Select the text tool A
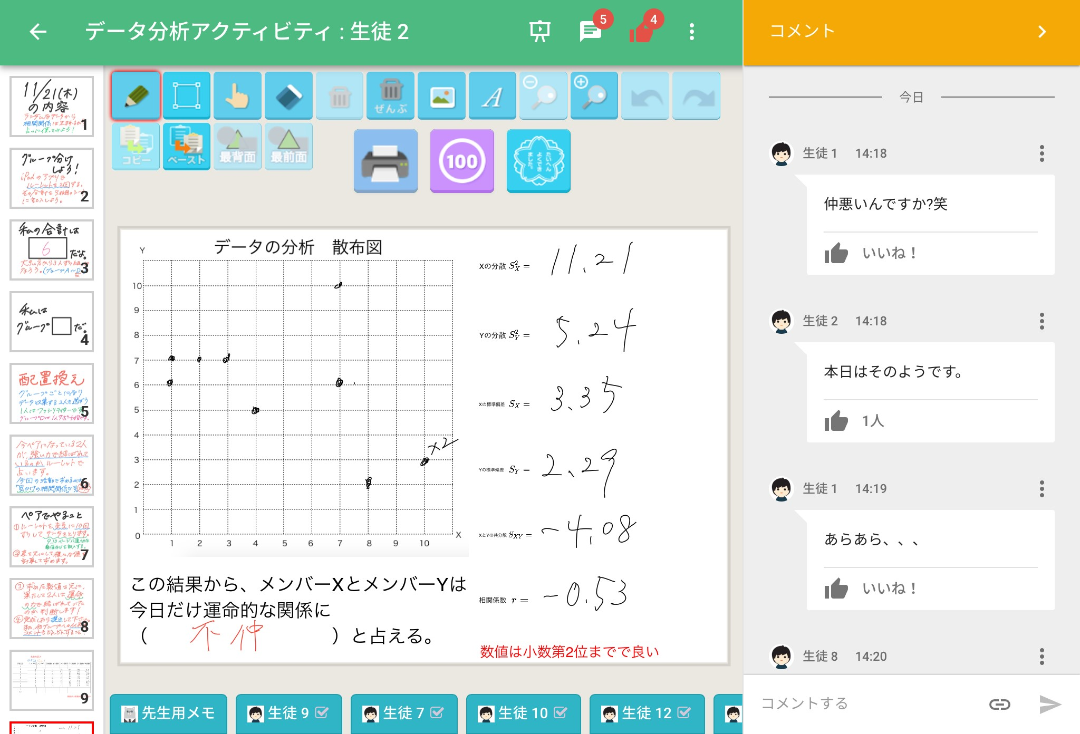The height and width of the screenshot is (734, 1080). (492, 96)
